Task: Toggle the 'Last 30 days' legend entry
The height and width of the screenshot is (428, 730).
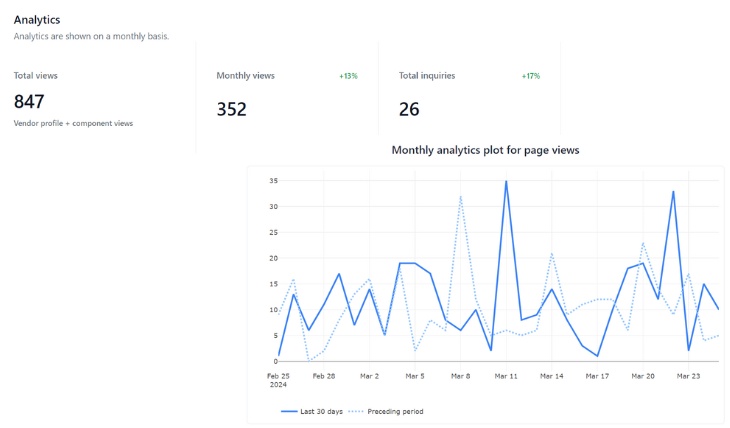Action: pos(312,412)
